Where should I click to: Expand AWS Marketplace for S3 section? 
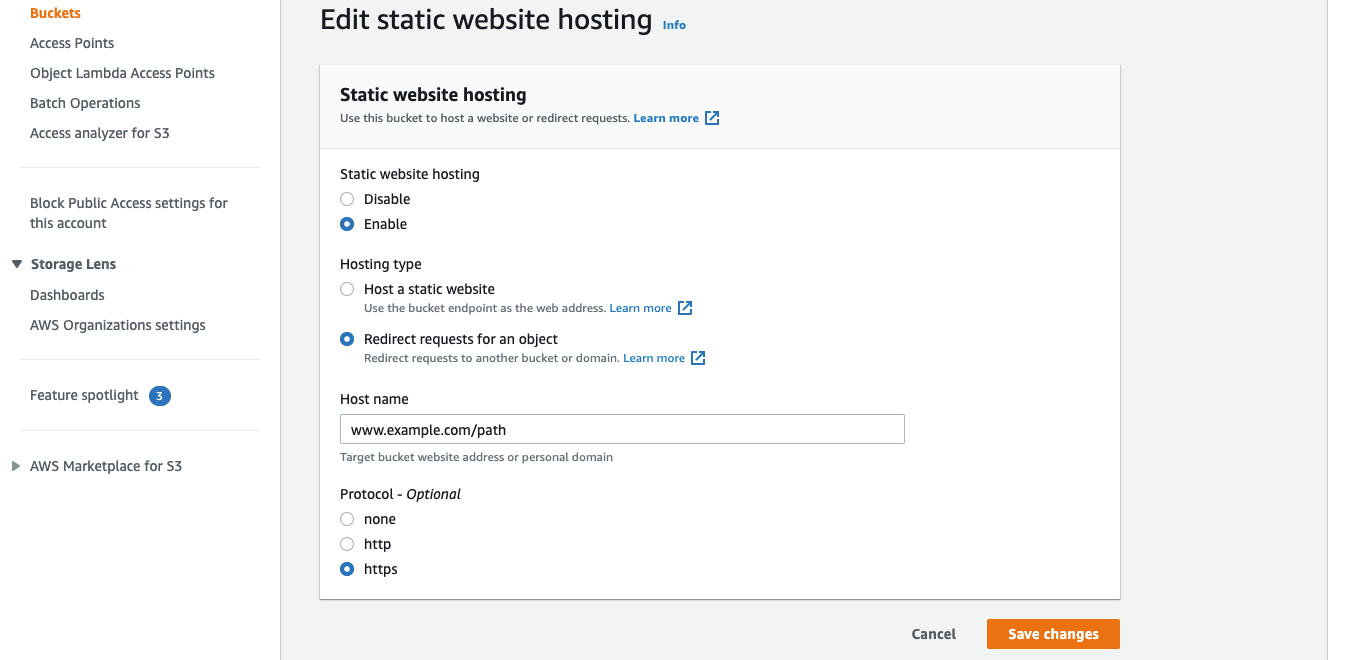pyautogui.click(x=16, y=466)
